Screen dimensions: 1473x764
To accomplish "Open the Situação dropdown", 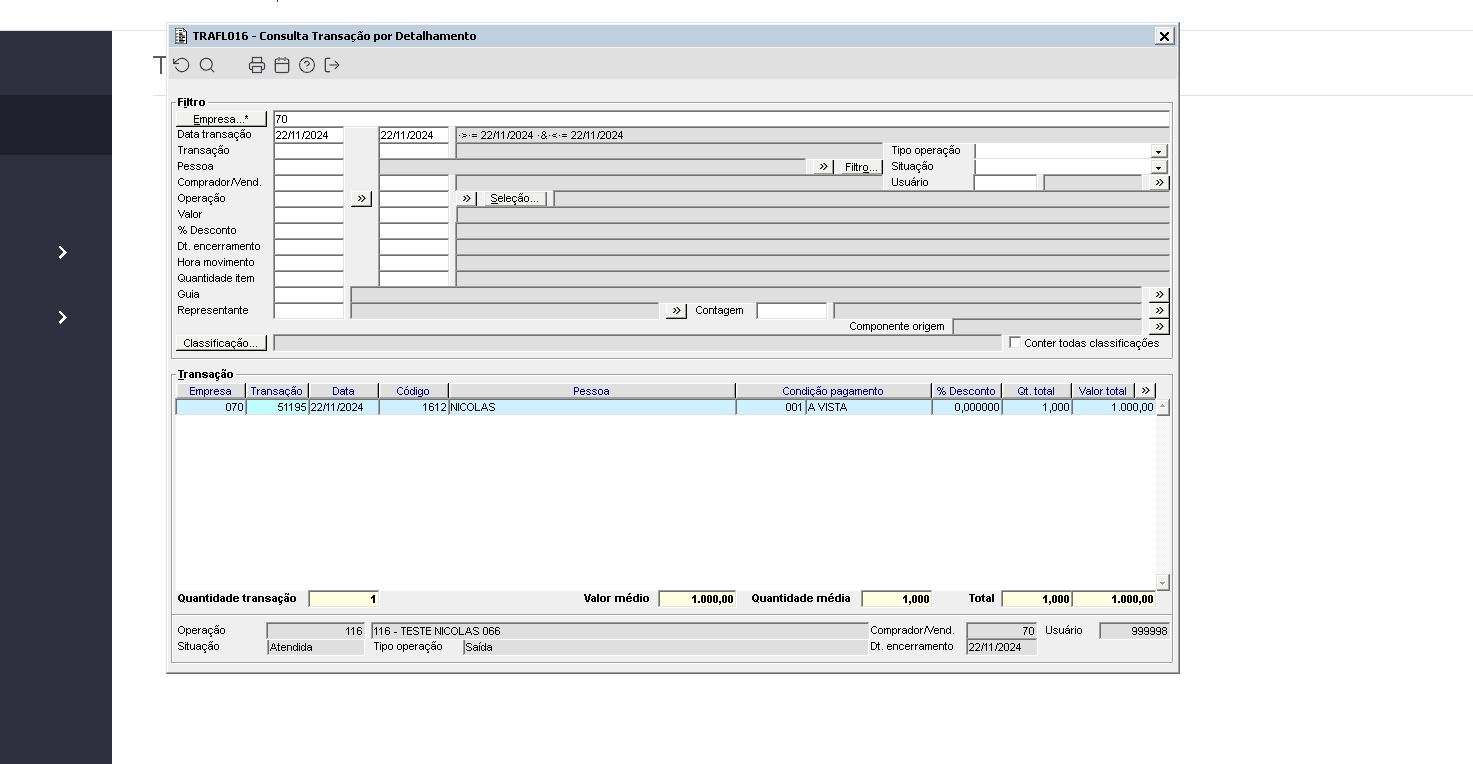I will 1159,167.
